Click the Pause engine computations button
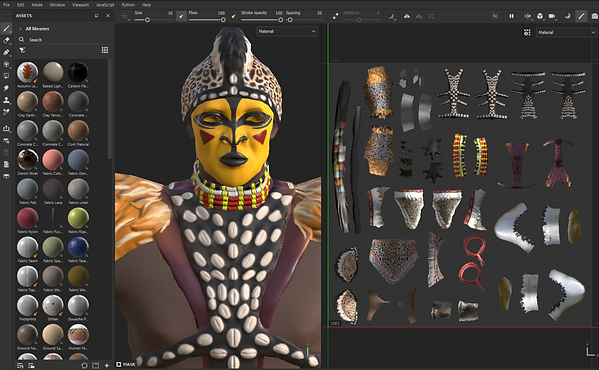 click(511, 16)
